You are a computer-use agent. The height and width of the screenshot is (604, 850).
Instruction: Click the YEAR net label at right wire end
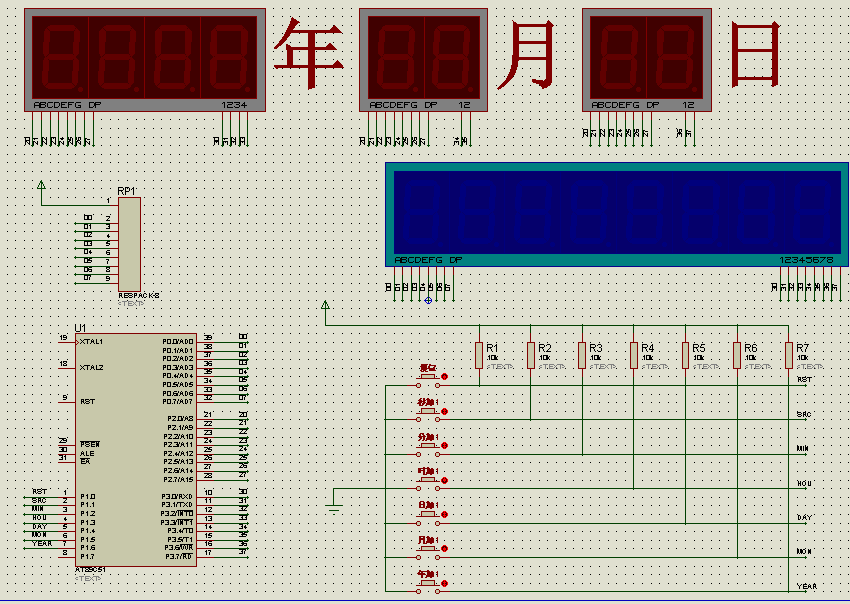807,586
